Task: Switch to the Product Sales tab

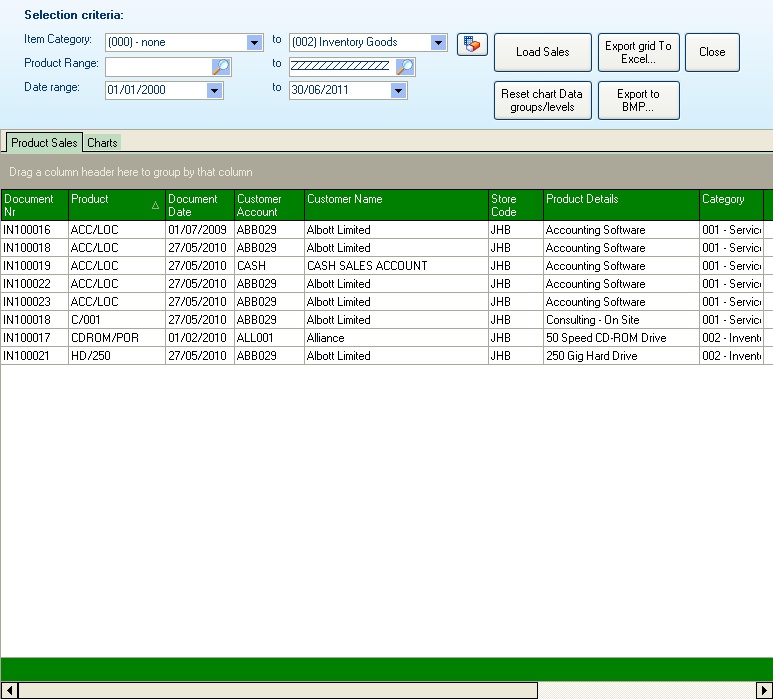Action: [x=44, y=143]
